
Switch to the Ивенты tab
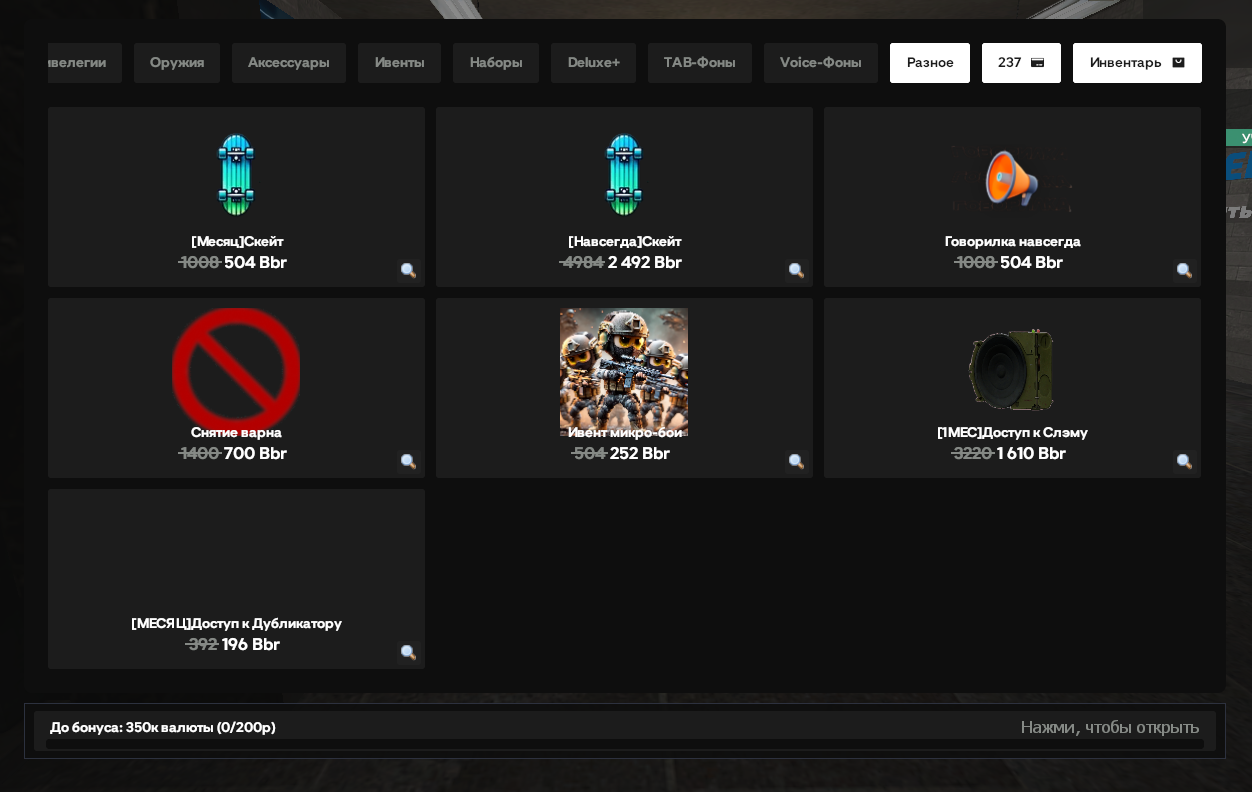(x=400, y=63)
